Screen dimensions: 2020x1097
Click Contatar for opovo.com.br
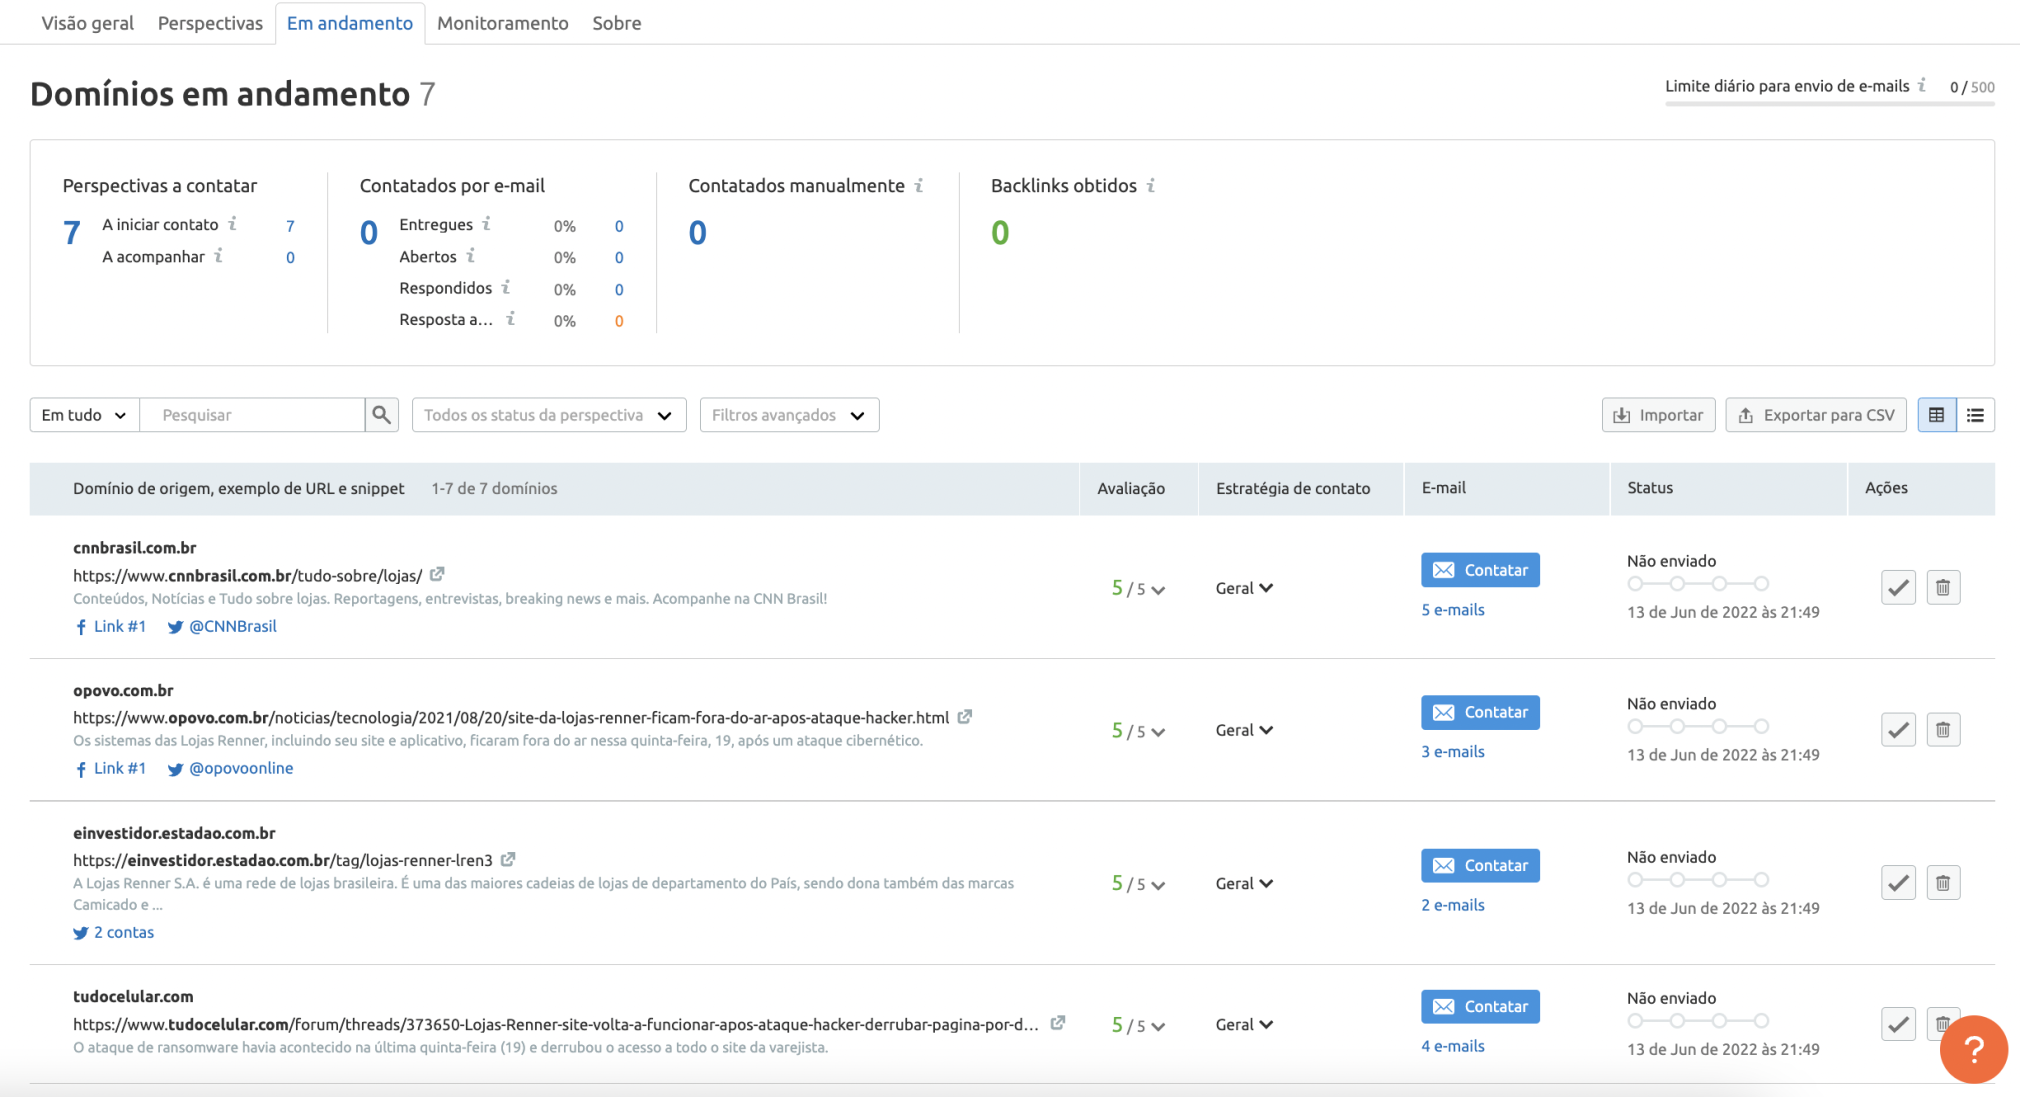(x=1480, y=712)
